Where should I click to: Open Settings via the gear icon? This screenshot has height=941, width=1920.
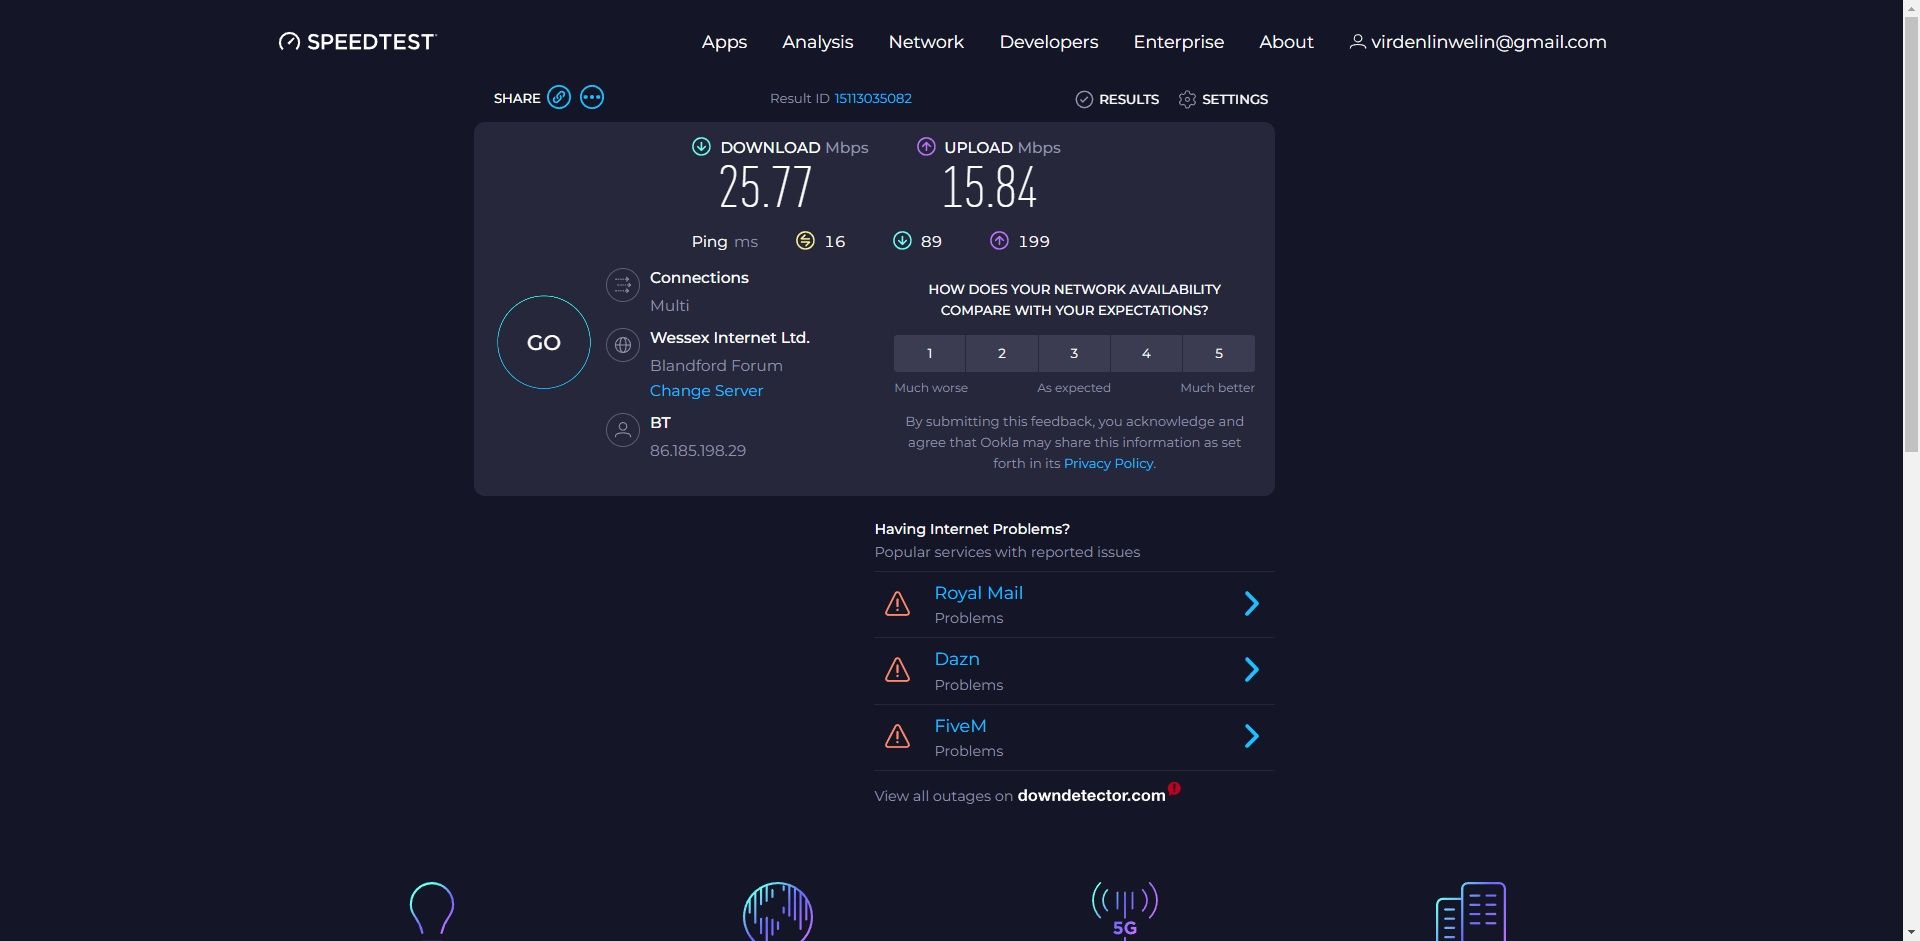click(x=1186, y=99)
